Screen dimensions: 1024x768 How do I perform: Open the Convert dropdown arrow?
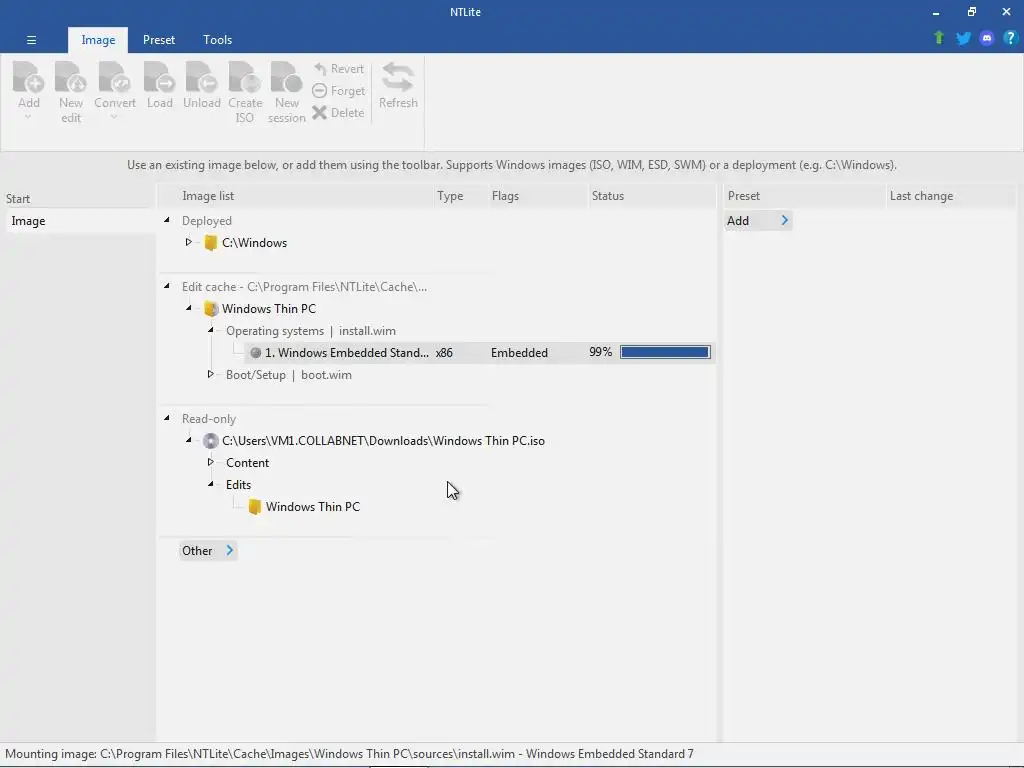(114, 118)
